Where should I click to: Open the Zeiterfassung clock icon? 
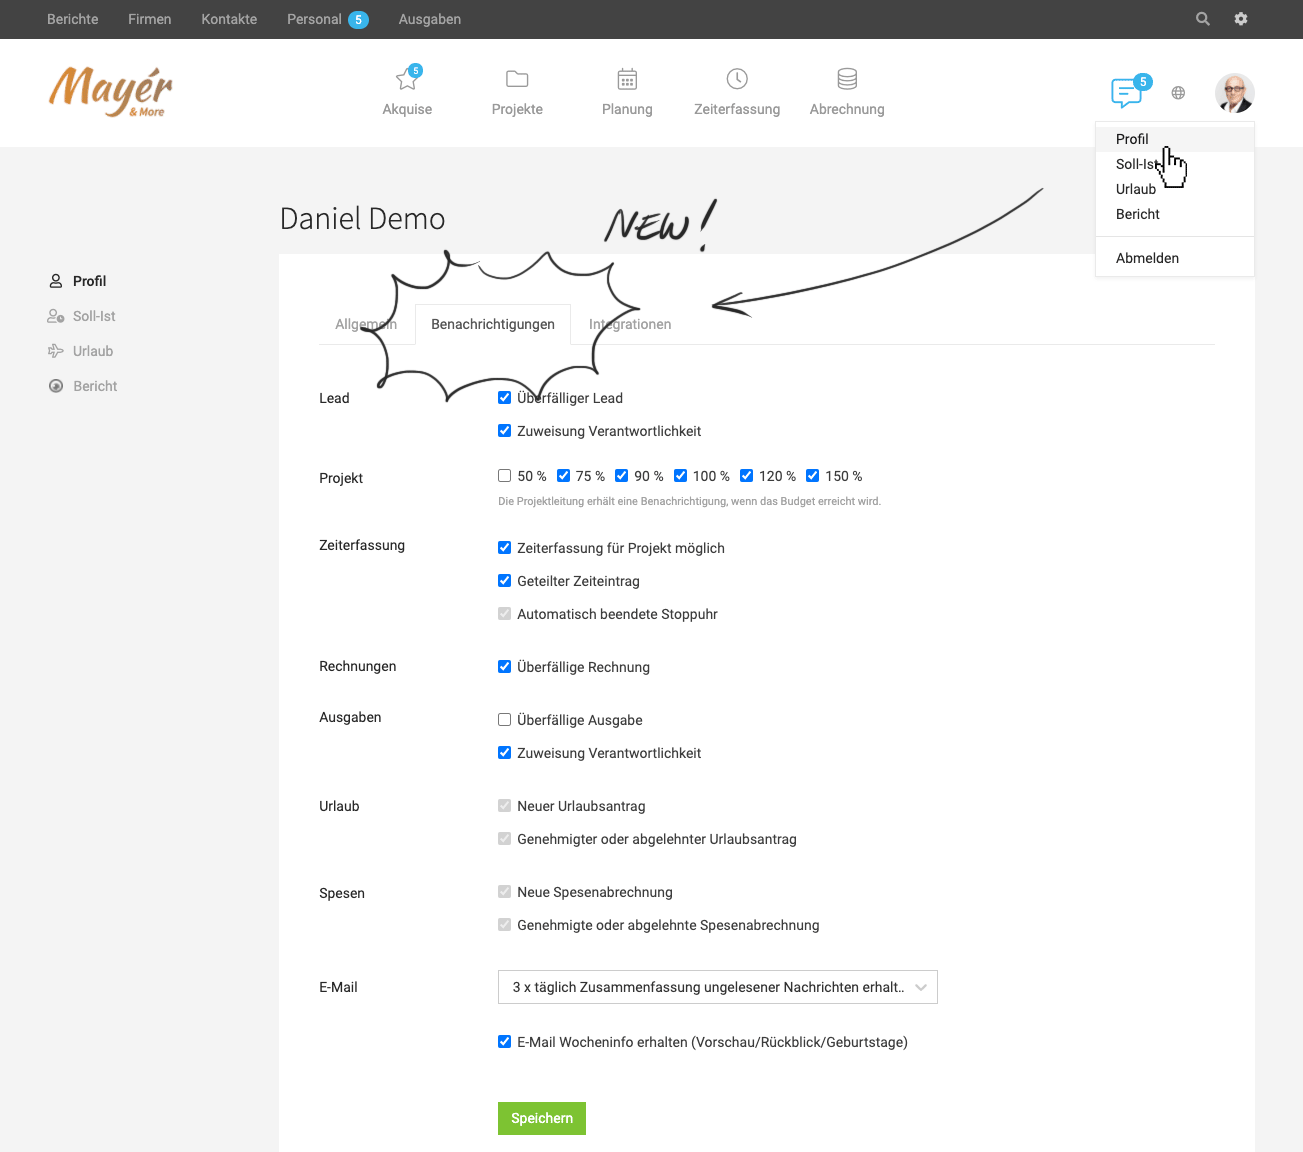click(x=737, y=79)
